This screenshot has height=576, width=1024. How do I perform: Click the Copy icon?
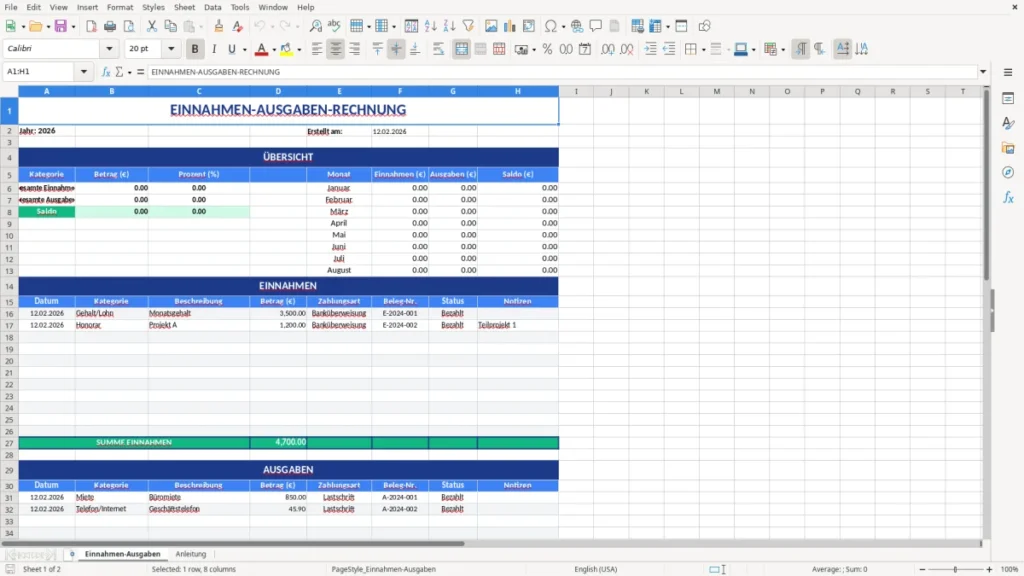pyautogui.click(x=170, y=26)
